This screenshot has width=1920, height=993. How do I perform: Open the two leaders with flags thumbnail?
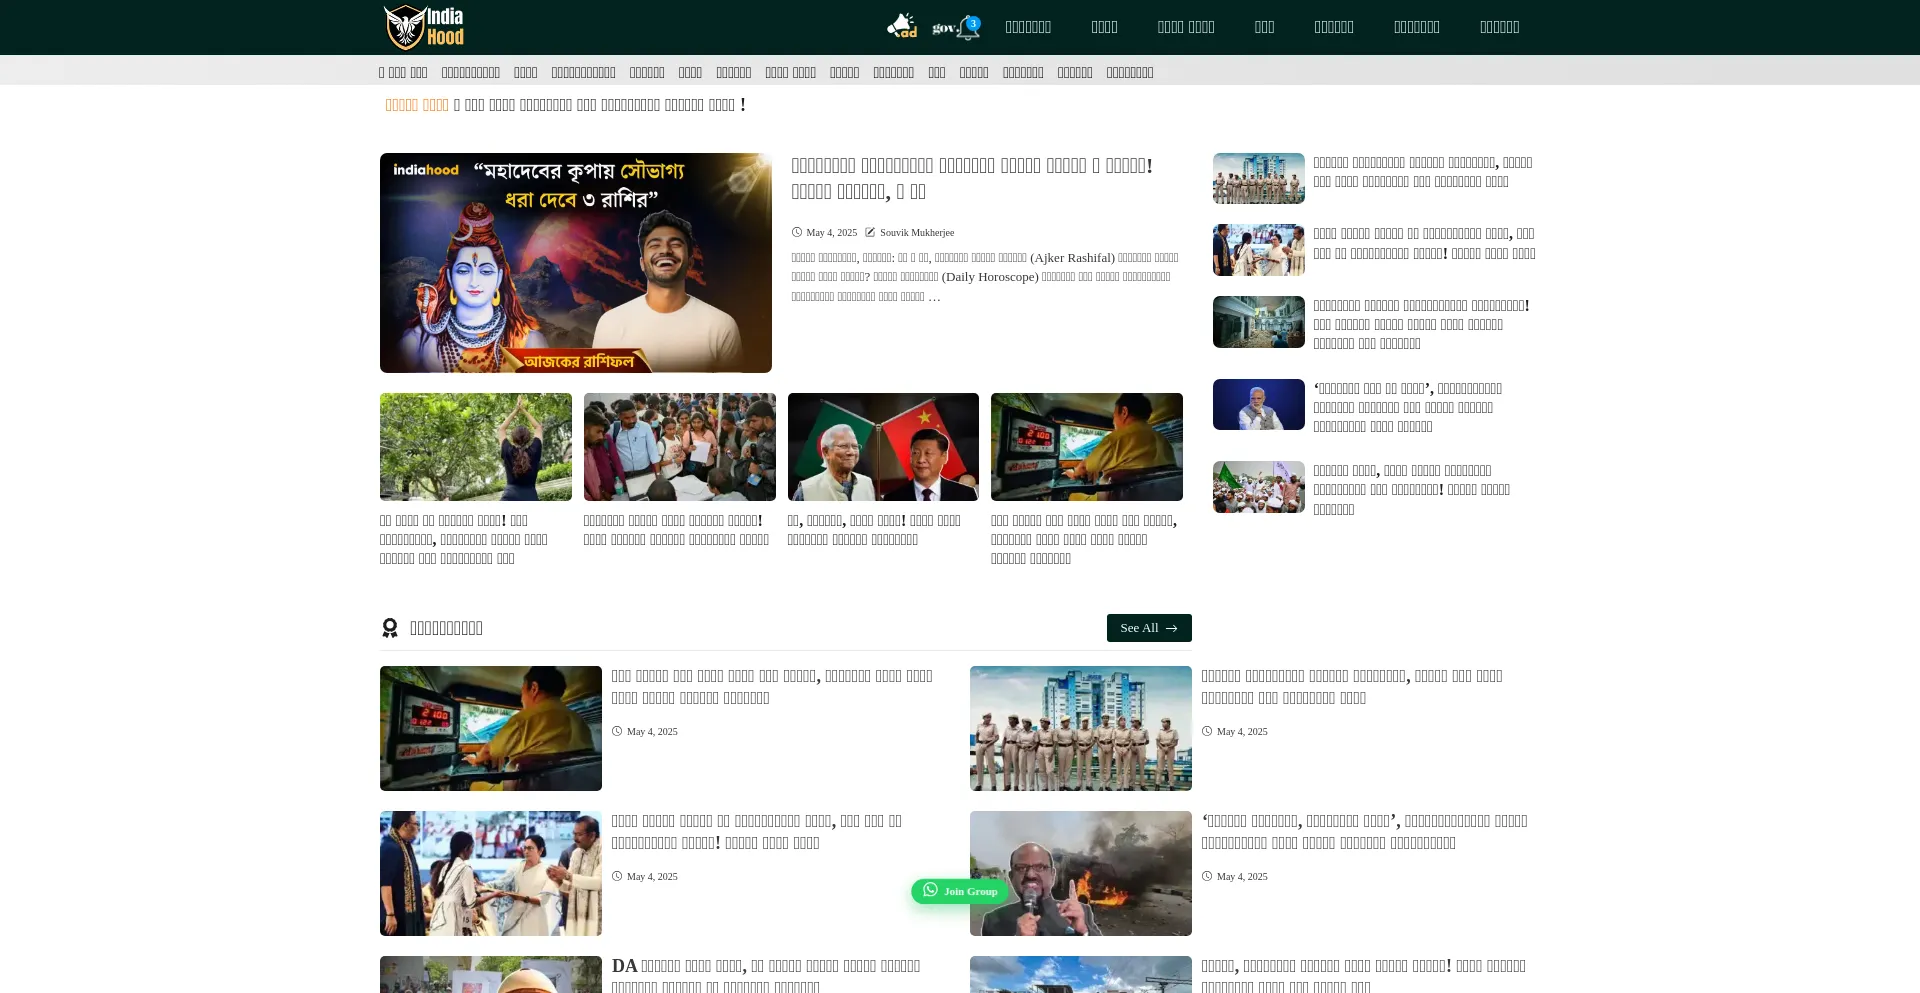coord(883,447)
